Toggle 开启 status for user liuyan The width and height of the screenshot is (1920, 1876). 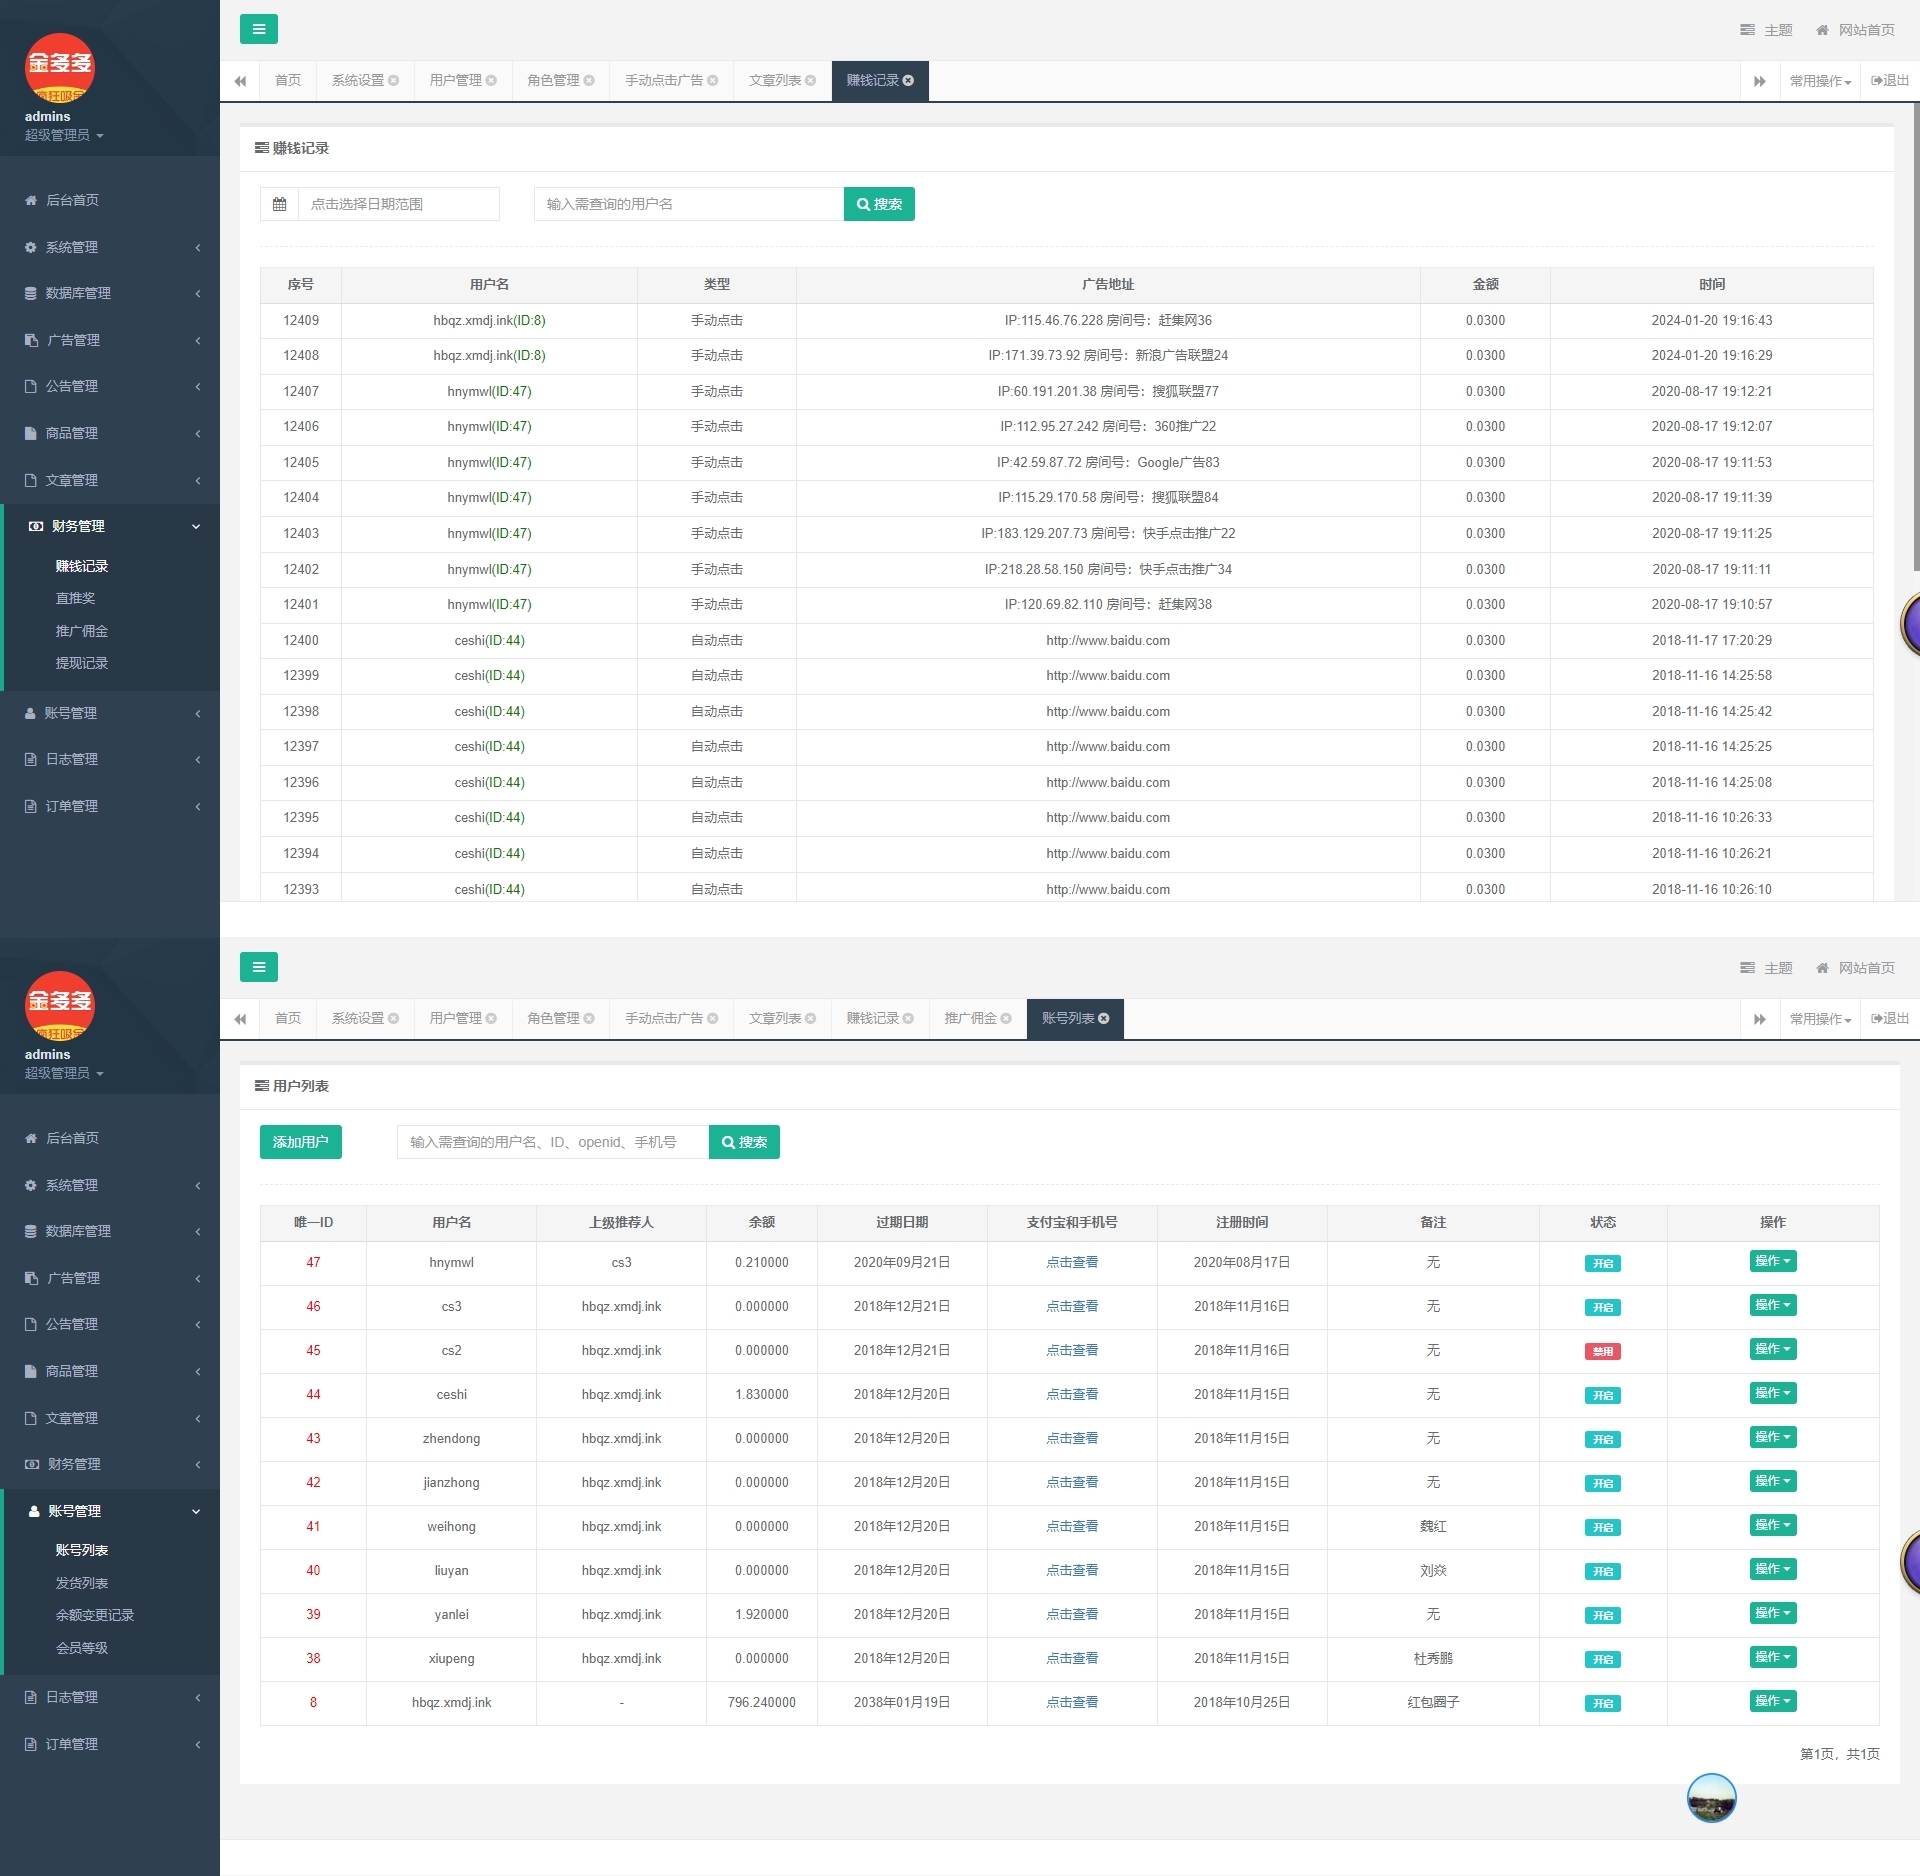(1602, 1571)
